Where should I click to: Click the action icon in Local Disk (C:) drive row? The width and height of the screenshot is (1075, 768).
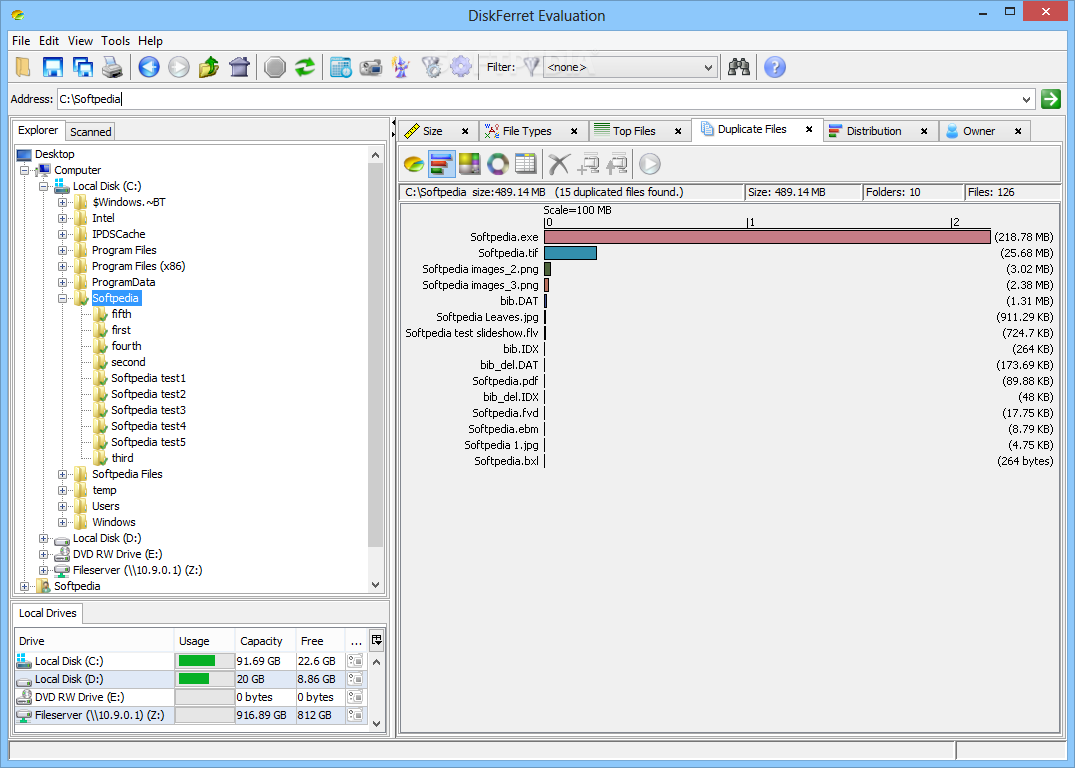tap(355, 661)
